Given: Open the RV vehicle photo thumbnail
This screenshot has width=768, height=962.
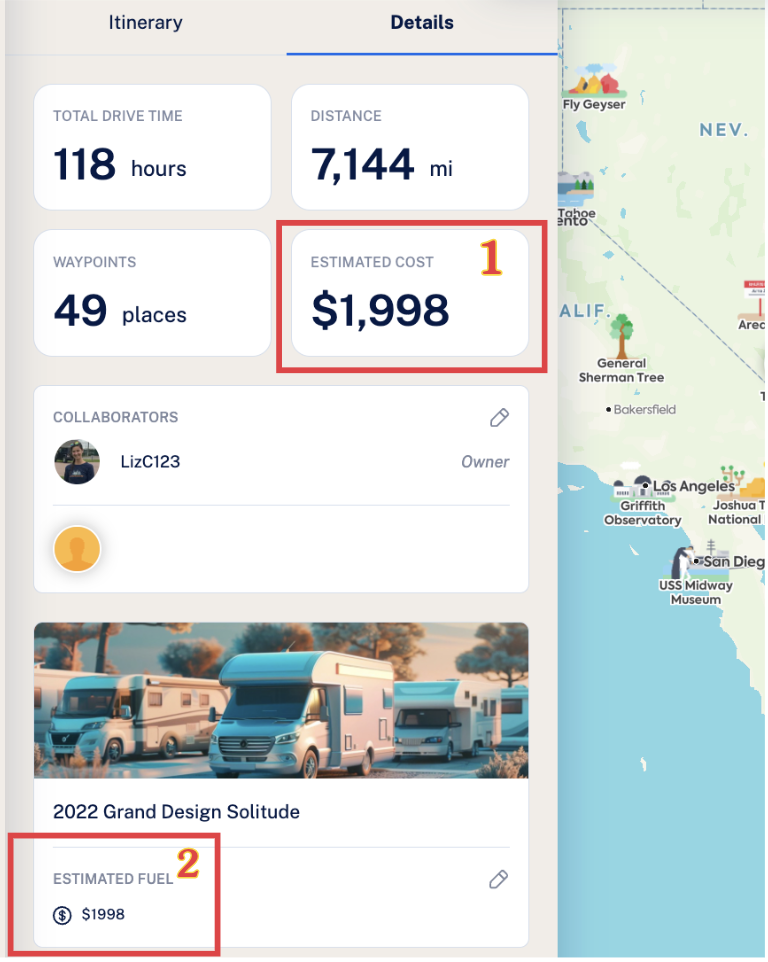Looking at the screenshot, I should point(281,700).
